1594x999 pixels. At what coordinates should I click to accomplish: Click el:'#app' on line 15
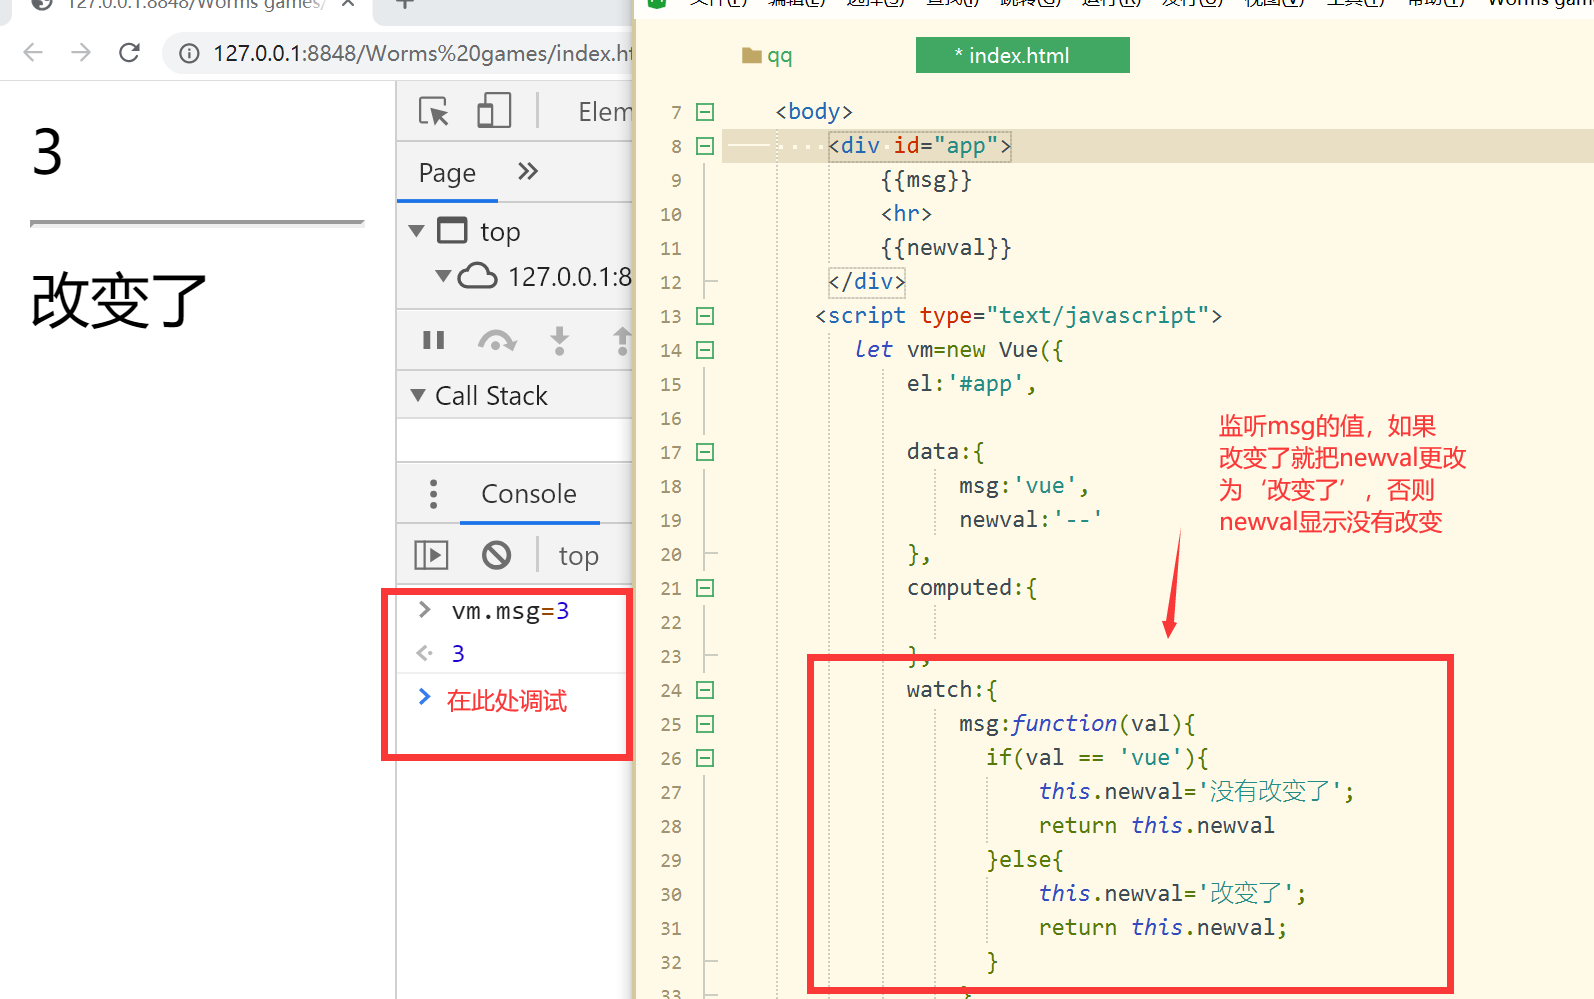tap(971, 384)
